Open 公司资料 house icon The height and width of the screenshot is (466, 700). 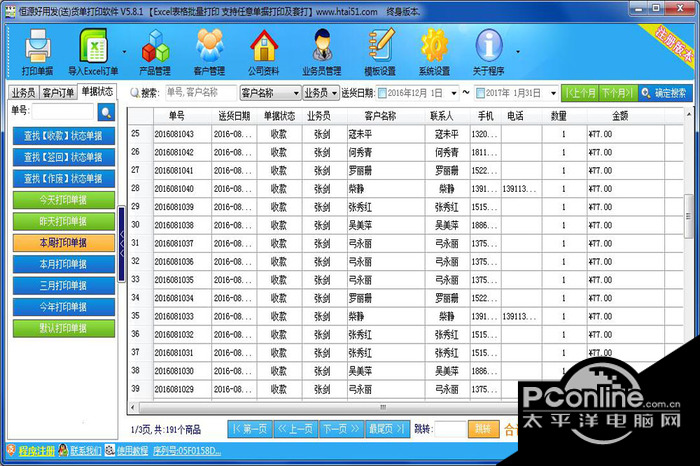click(264, 52)
